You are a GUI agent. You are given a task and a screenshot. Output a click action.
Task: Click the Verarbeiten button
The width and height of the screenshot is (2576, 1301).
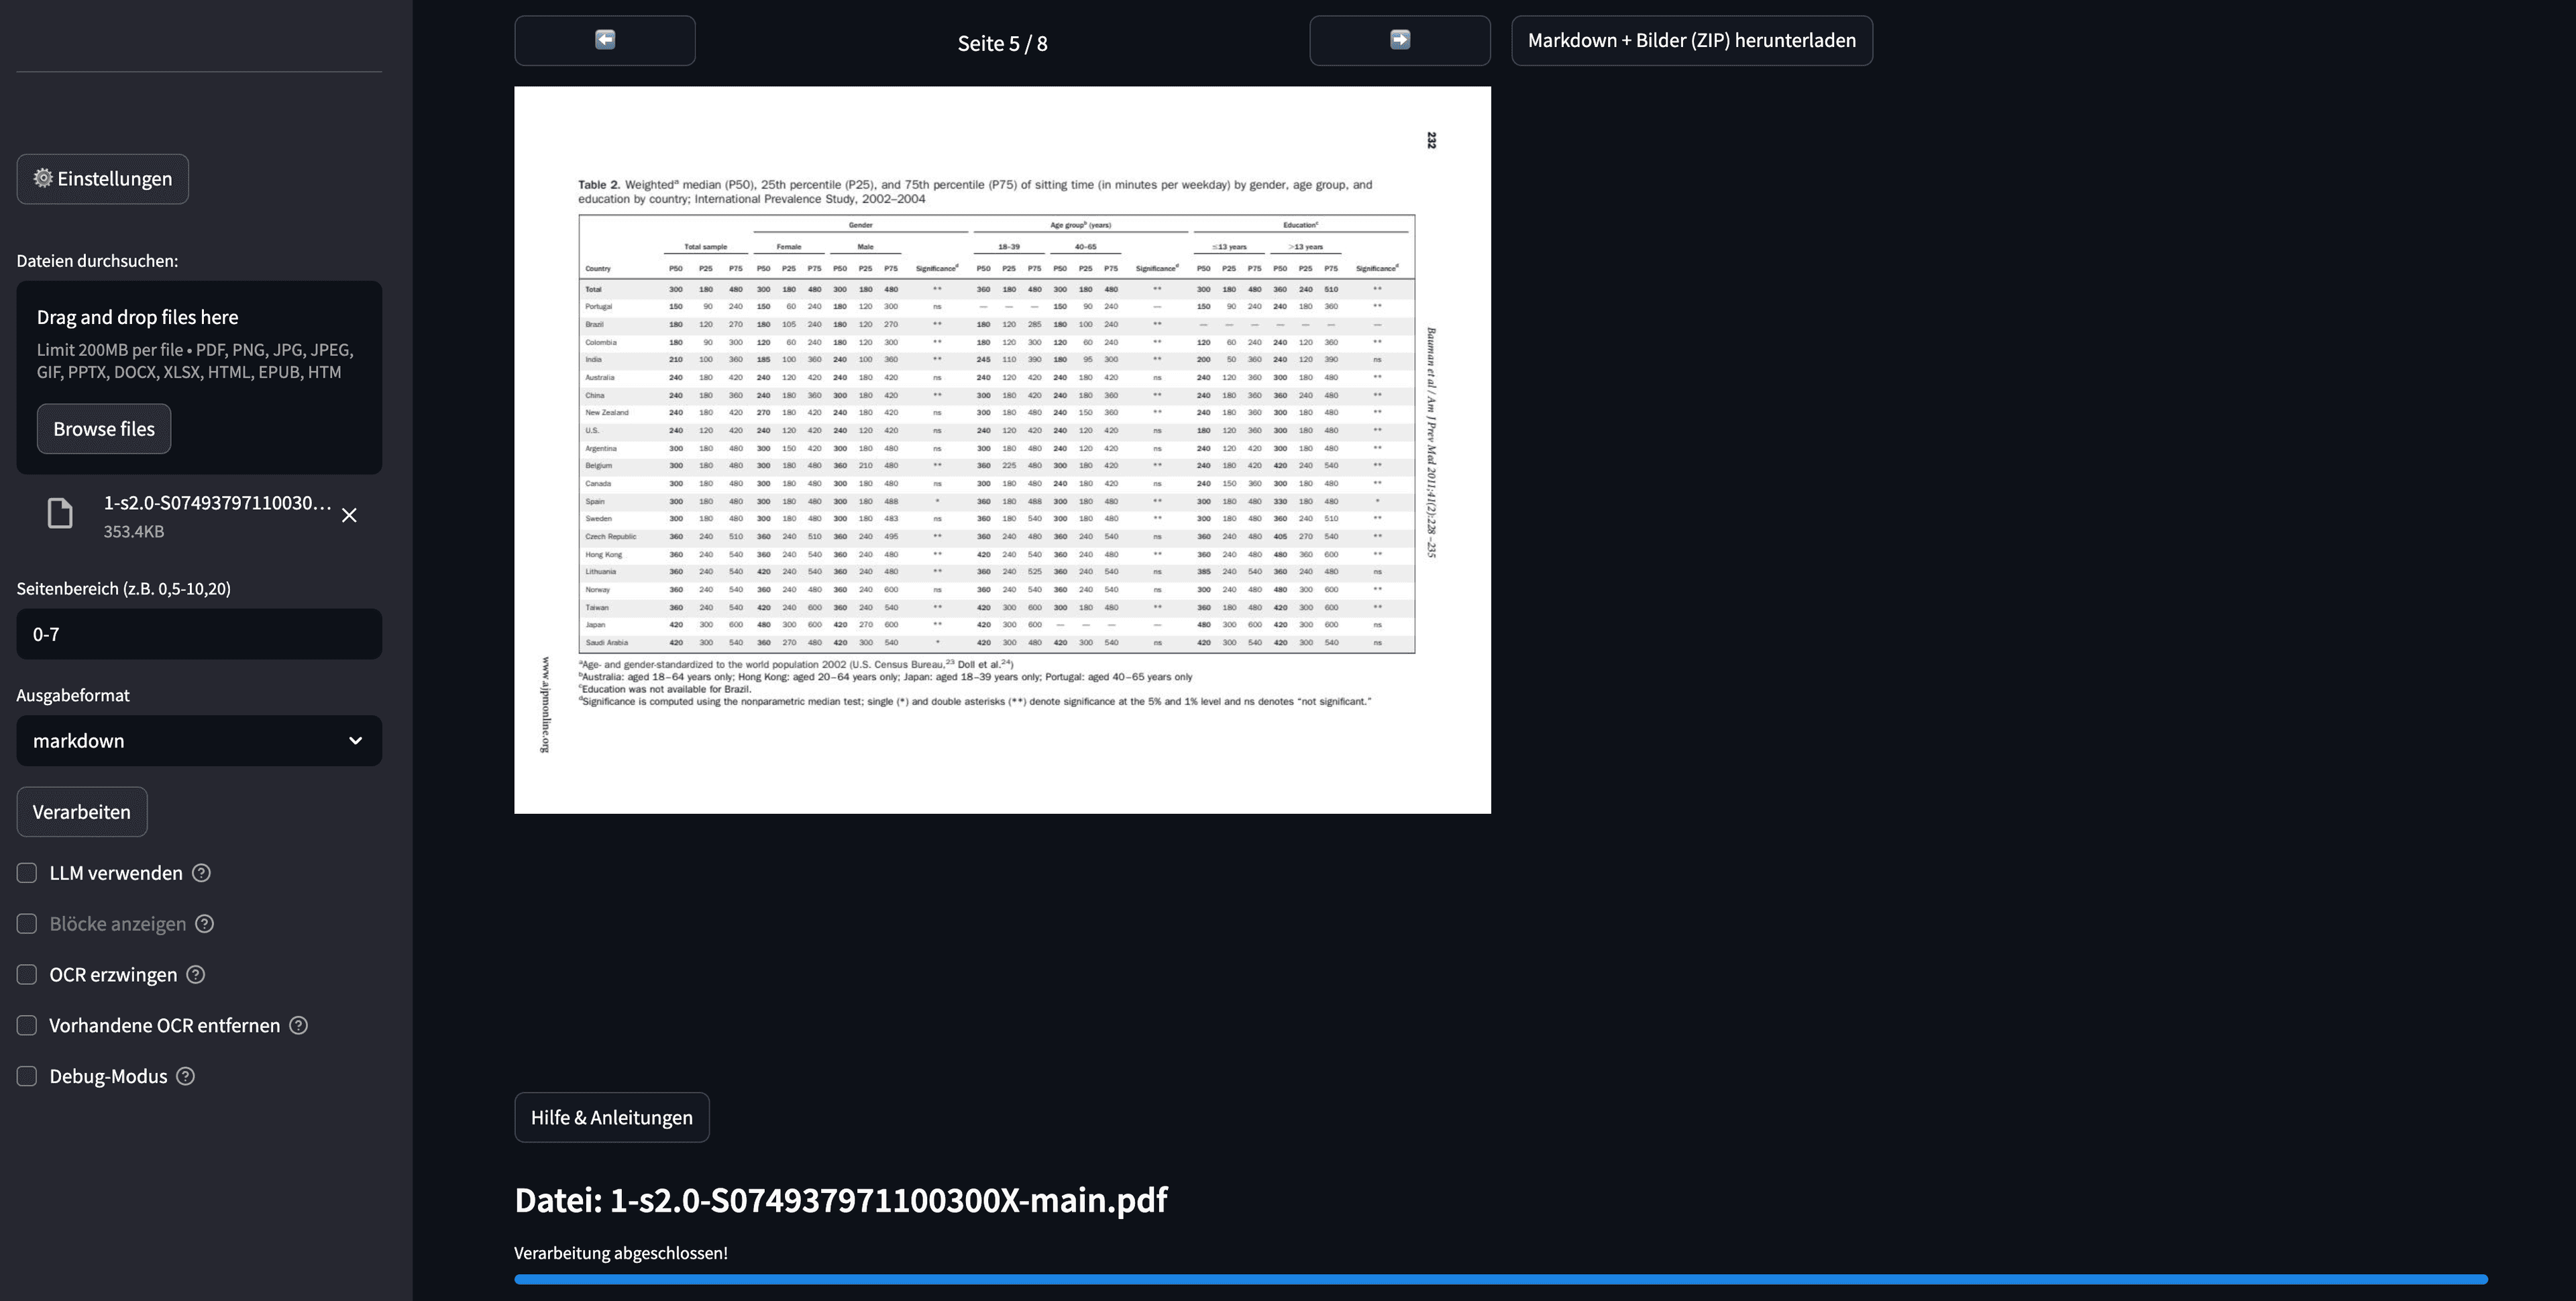pyautogui.click(x=81, y=812)
